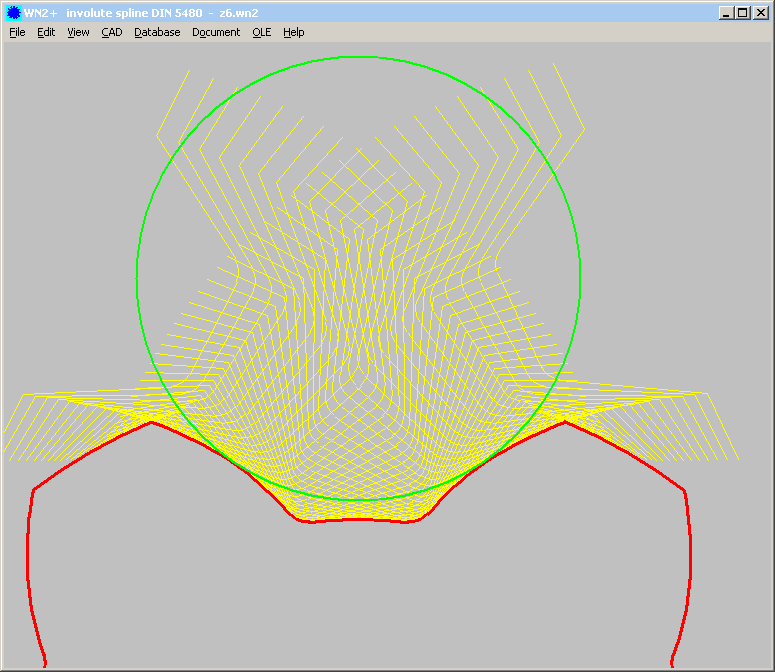
Task: Open the File menu
Action: (x=17, y=32)
